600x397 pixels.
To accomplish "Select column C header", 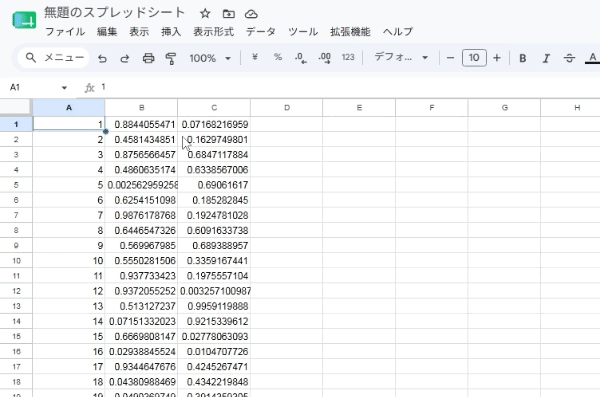I will [x=214, y=108].
